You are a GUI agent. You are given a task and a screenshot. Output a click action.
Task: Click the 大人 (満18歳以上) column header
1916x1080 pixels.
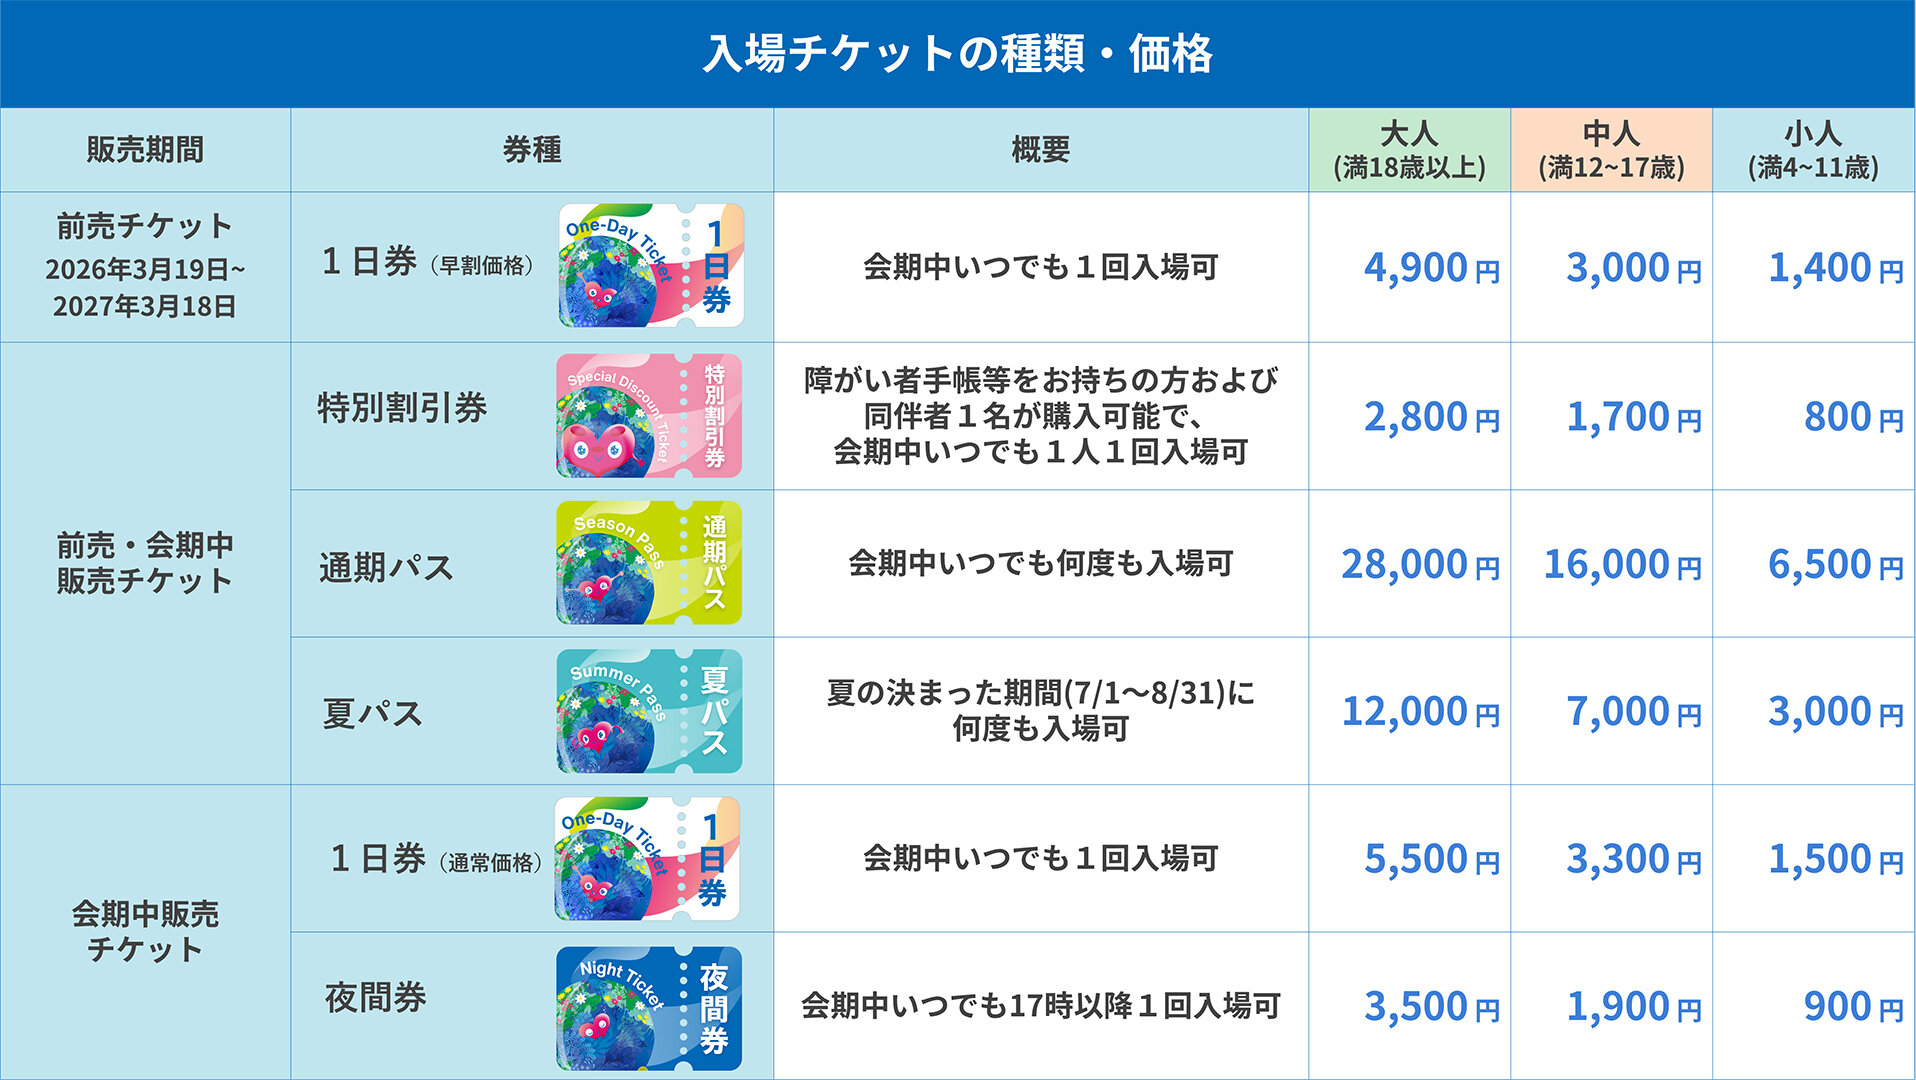point(1409,150)
